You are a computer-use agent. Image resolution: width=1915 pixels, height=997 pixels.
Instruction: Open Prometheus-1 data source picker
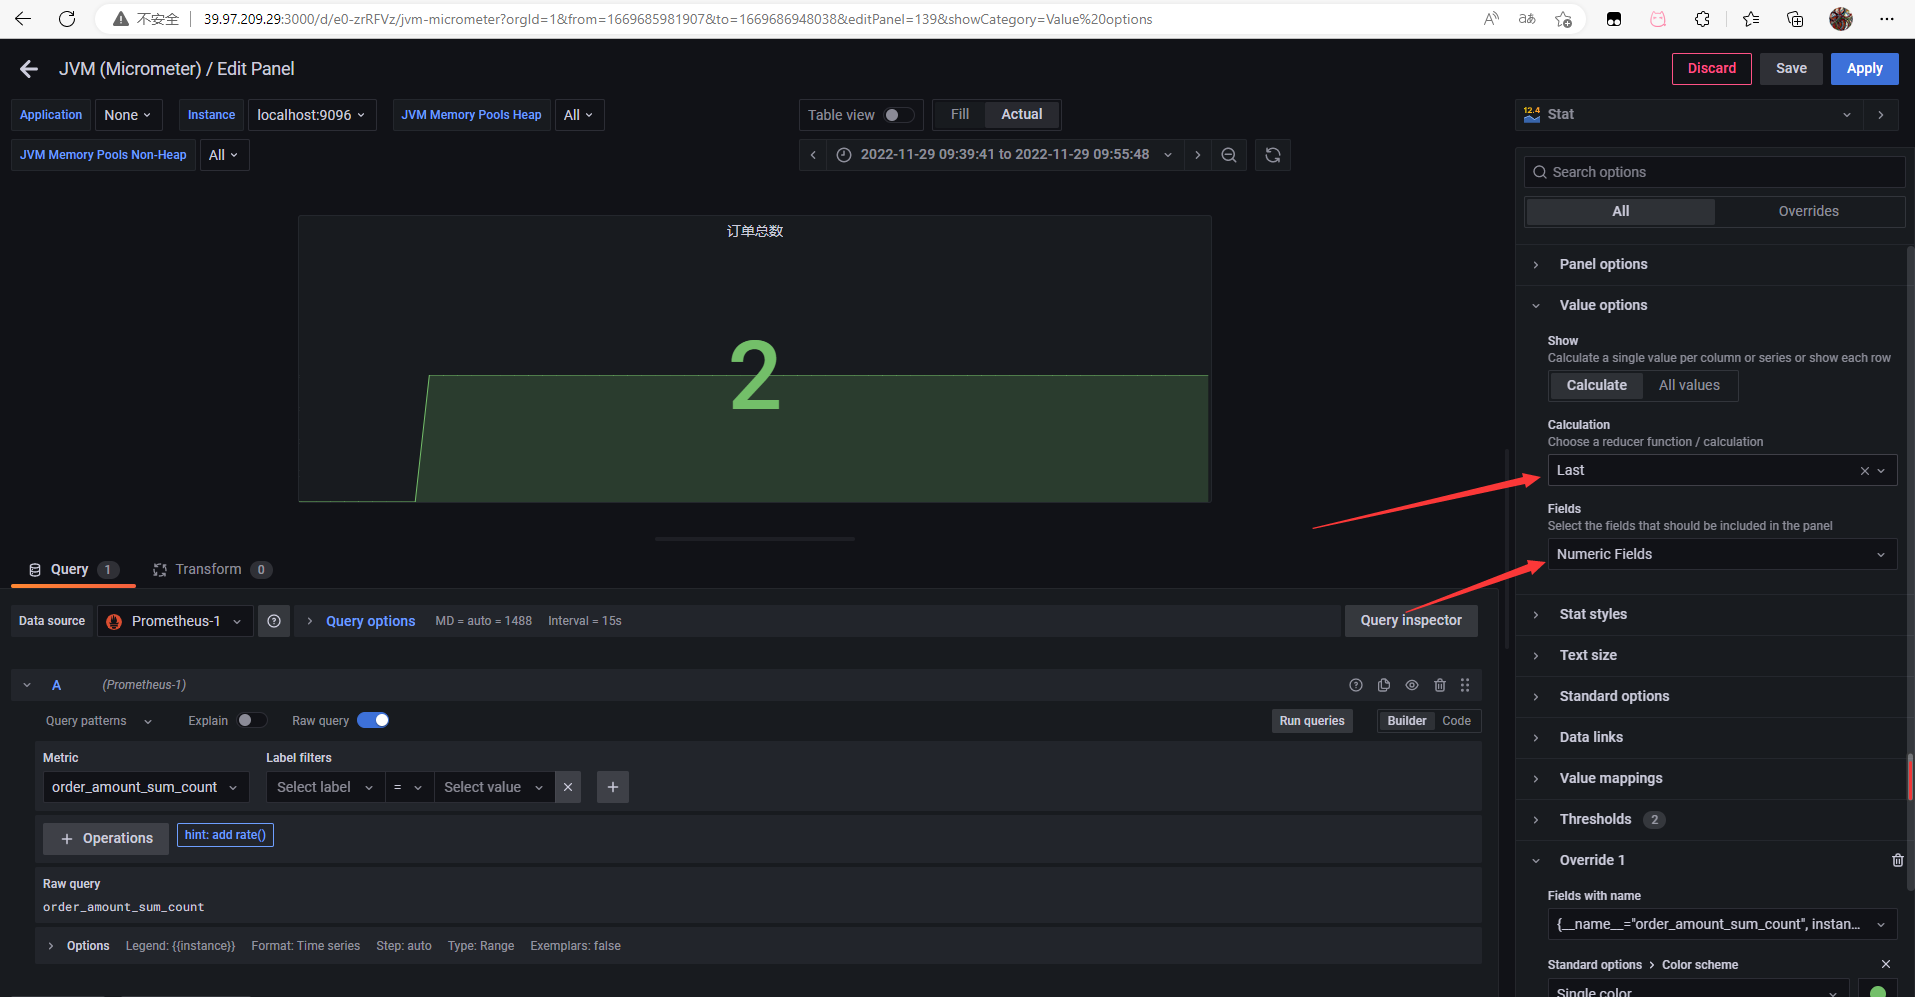tap(175, 621)
